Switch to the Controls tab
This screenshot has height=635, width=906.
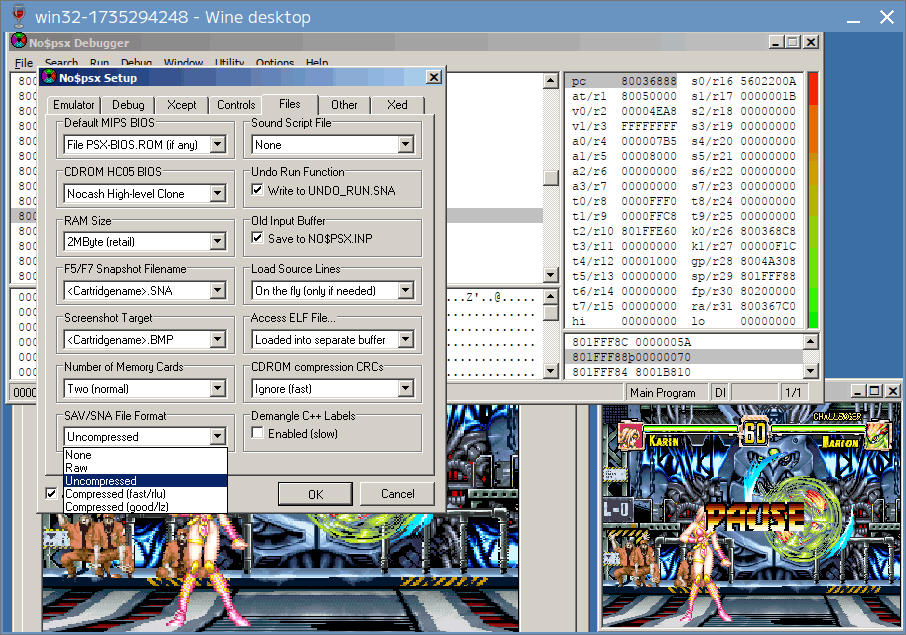[236, 105]
